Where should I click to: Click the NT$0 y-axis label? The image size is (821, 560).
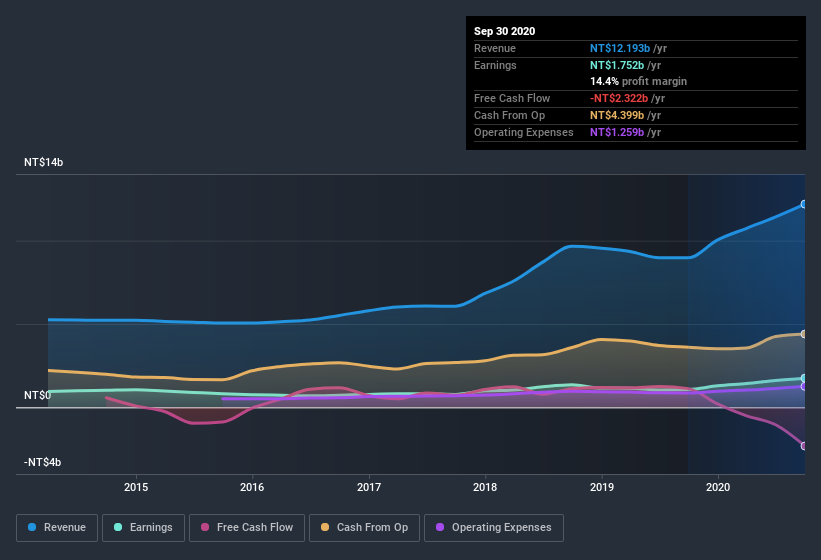38,395
